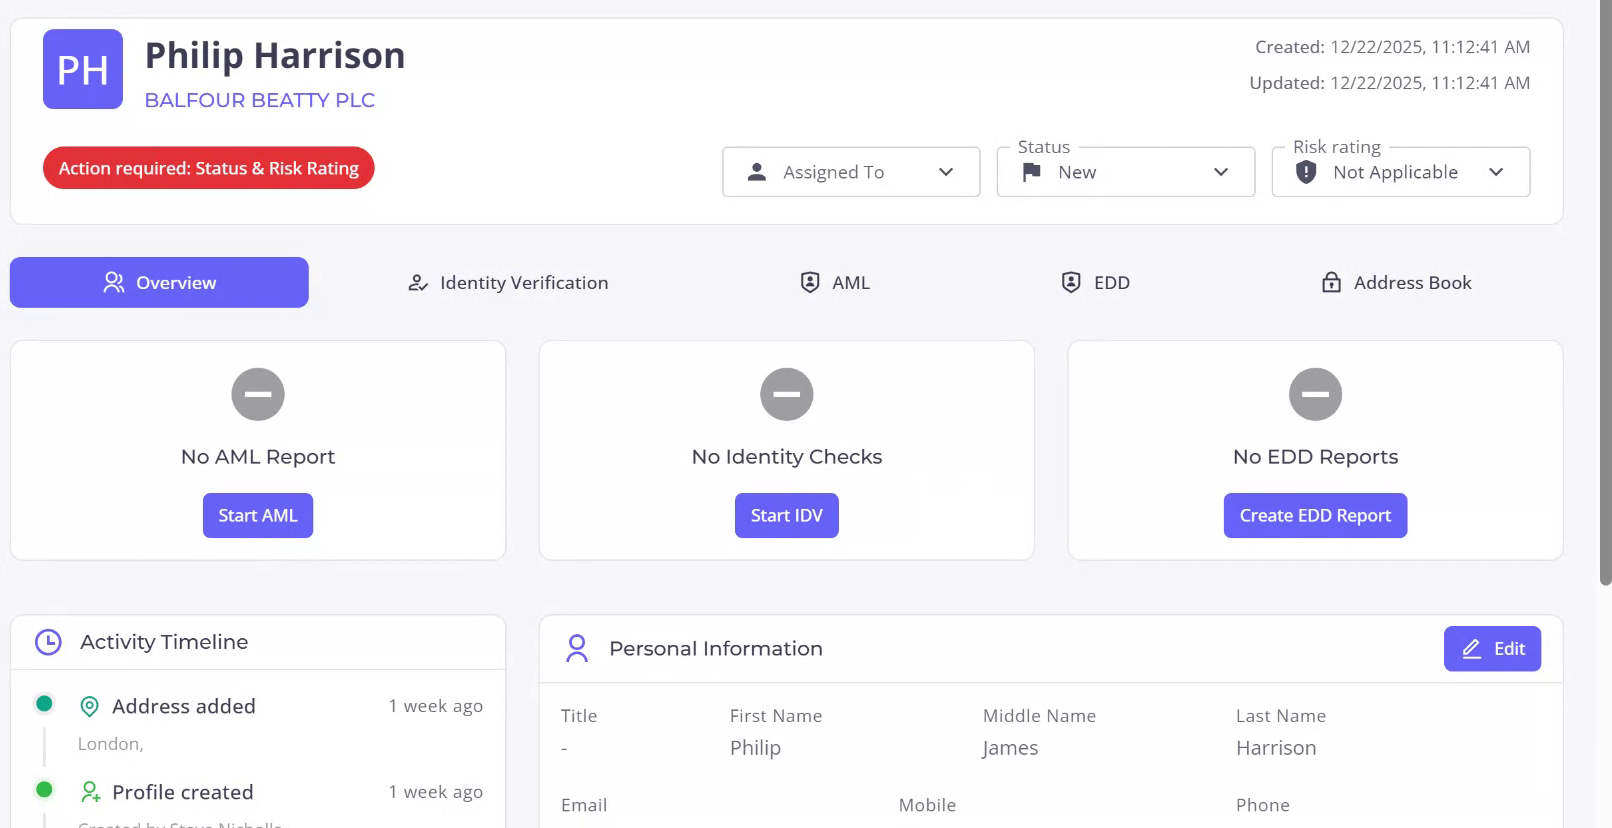Click the grey icon above No EDD Reports

tap(1315, 394)
